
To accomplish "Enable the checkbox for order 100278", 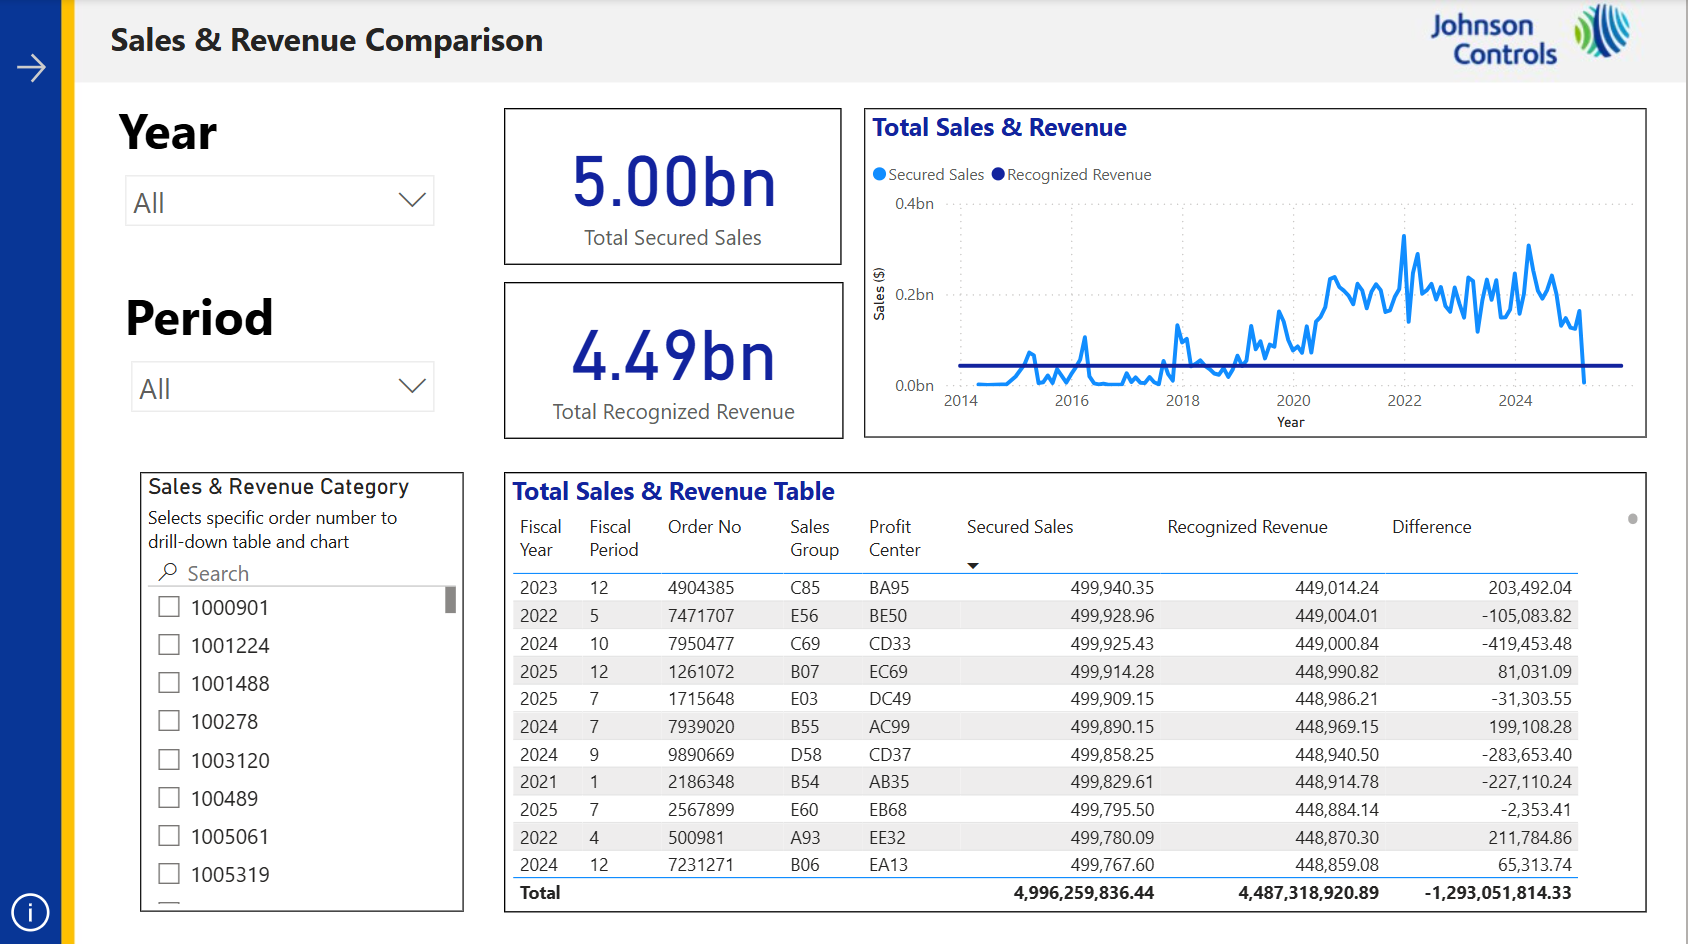I will (169, 721).
